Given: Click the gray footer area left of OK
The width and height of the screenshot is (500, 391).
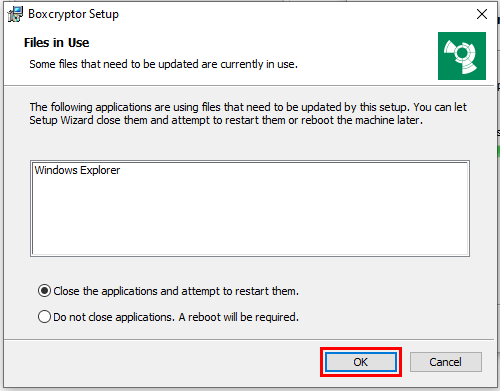Looking at the screenshot, I should [x=160, y=363].
